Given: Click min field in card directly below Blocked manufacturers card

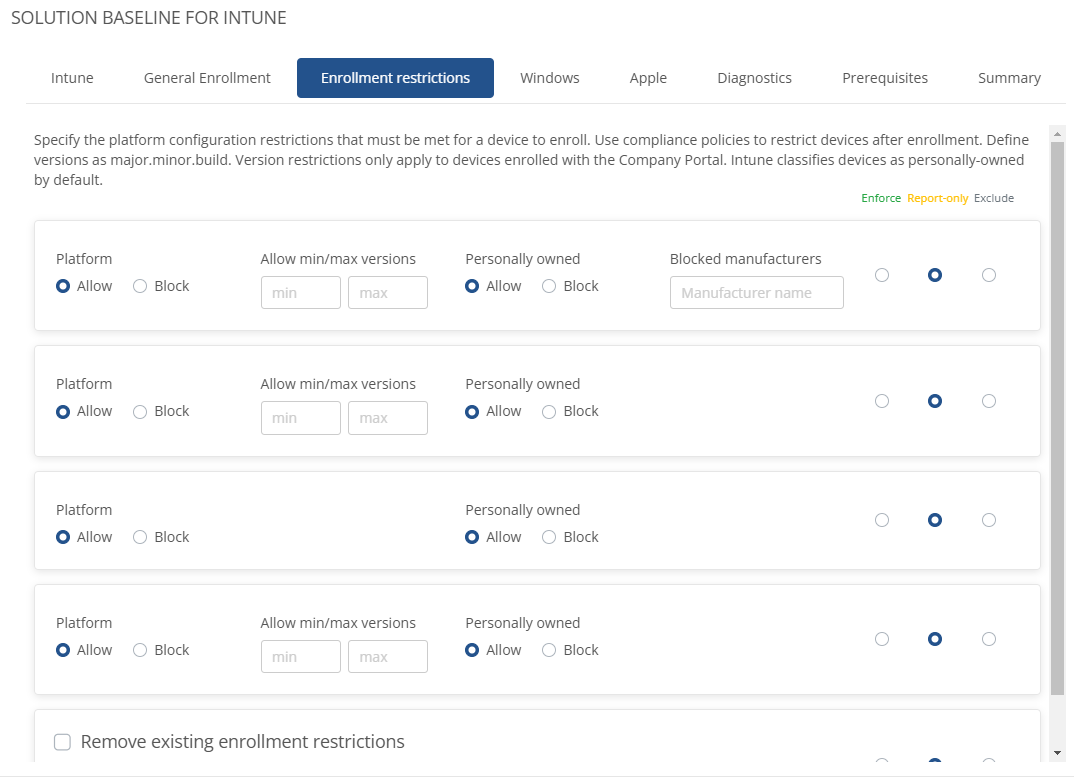Looking at the screenshot, I should click(301, 418).
